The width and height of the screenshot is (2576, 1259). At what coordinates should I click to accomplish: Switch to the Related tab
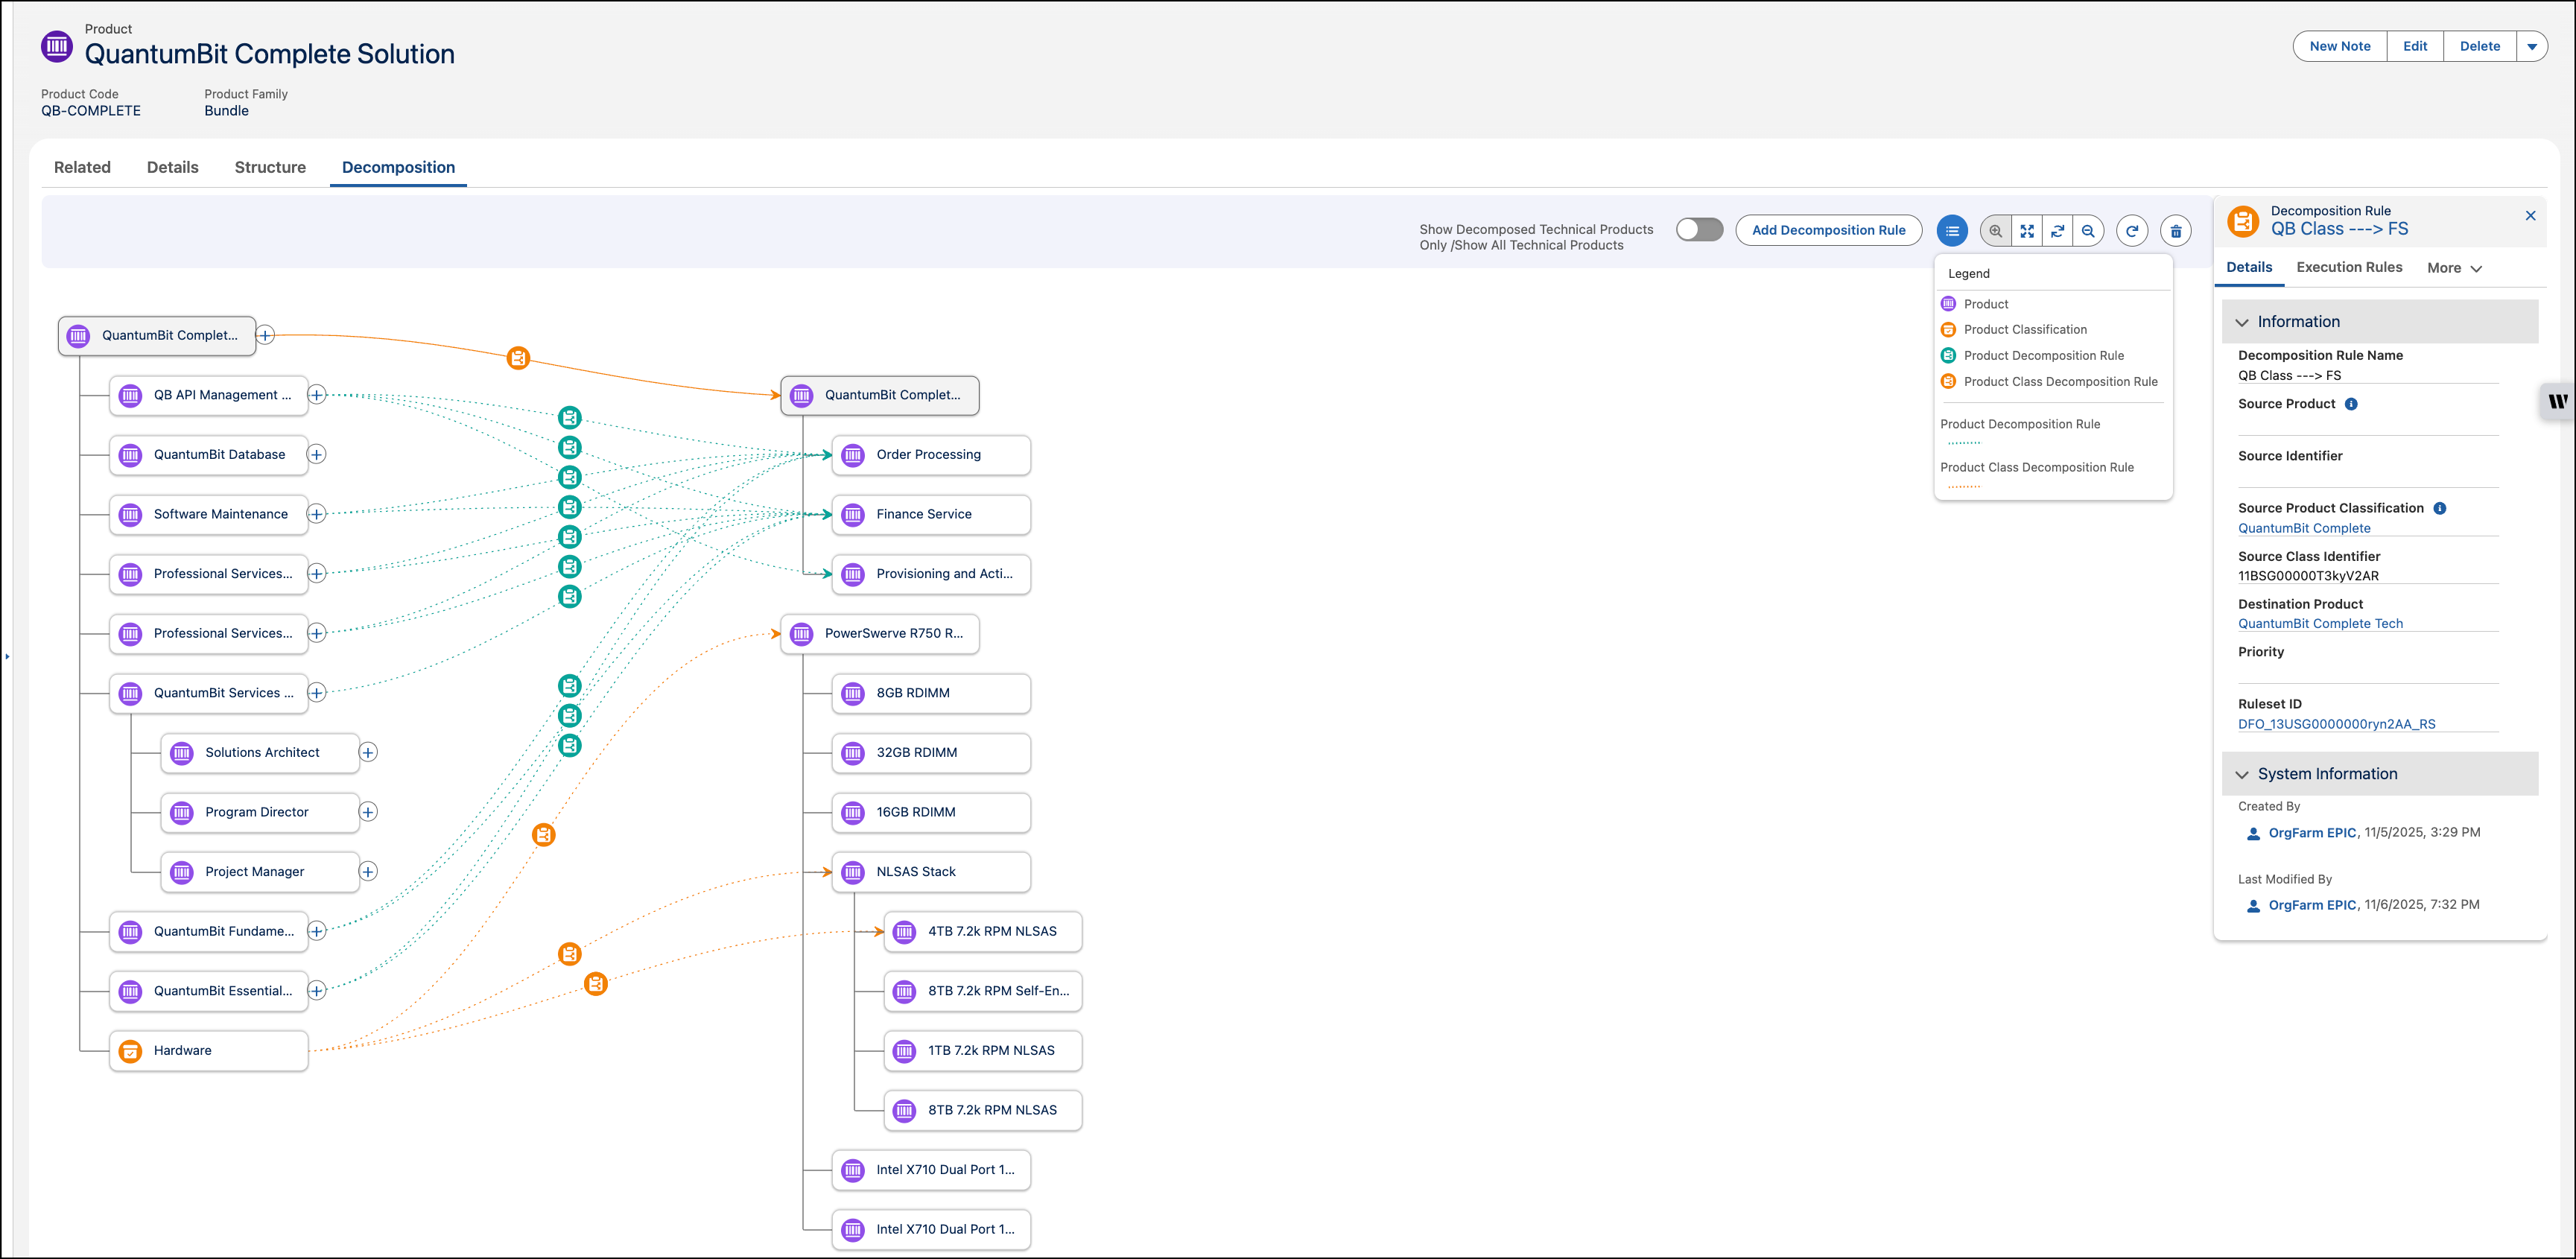[x=82, y=167]
